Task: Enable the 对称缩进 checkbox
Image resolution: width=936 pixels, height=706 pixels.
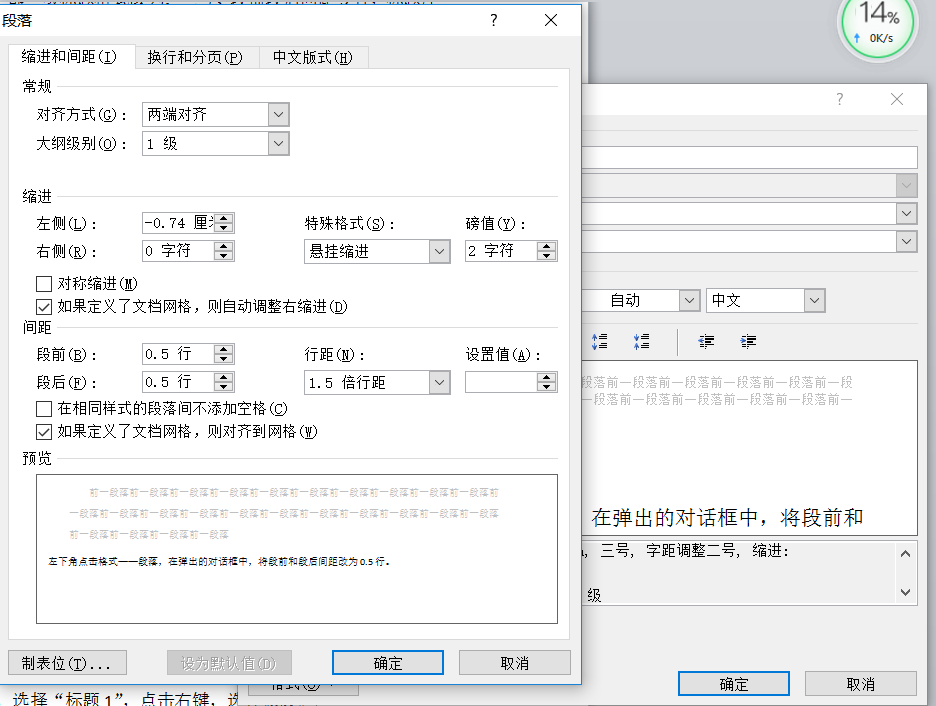Action: coord(43,283)
